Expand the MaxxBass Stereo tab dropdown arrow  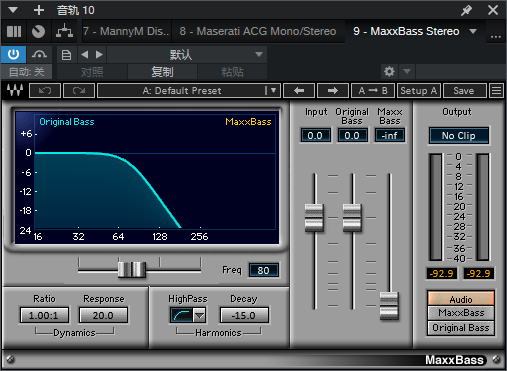tap(473, 31)
